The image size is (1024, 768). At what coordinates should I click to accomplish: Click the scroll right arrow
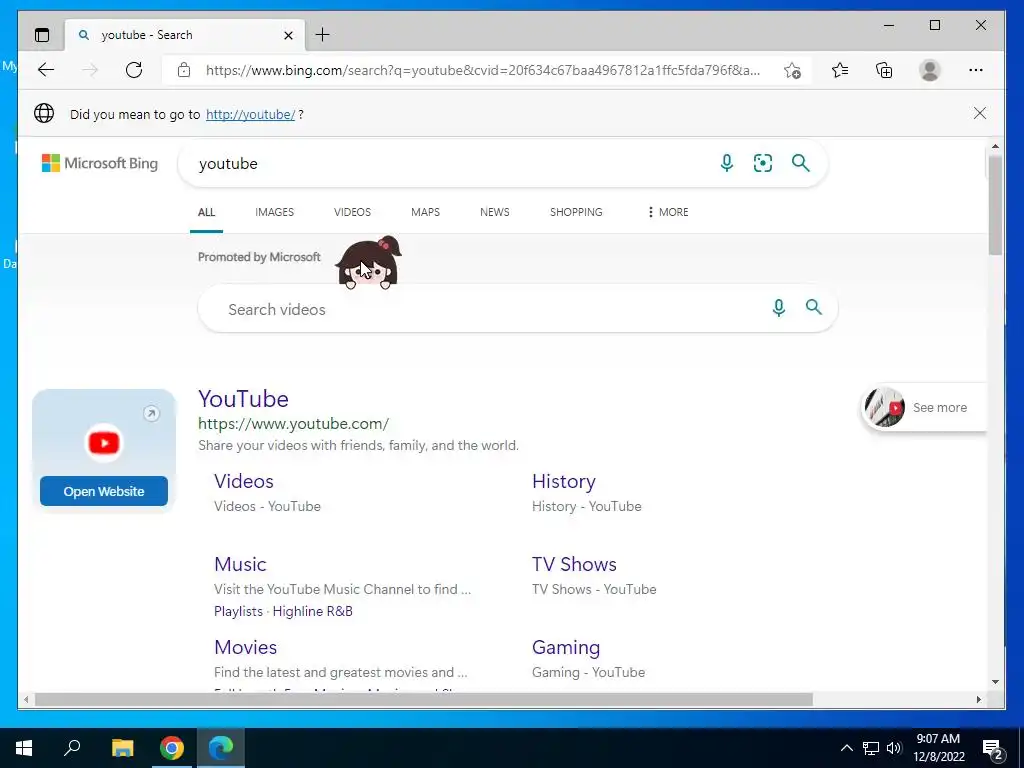[979, 699]
